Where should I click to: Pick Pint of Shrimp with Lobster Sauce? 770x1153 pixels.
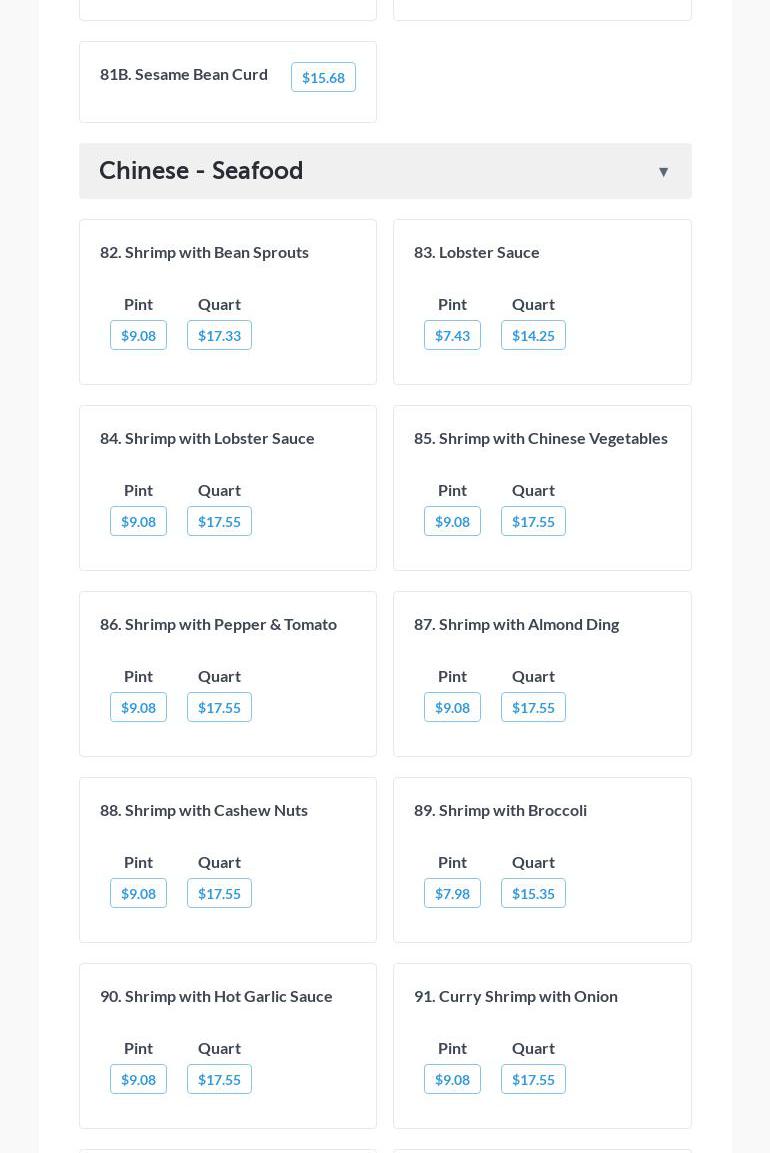click(x=138, y=522)
